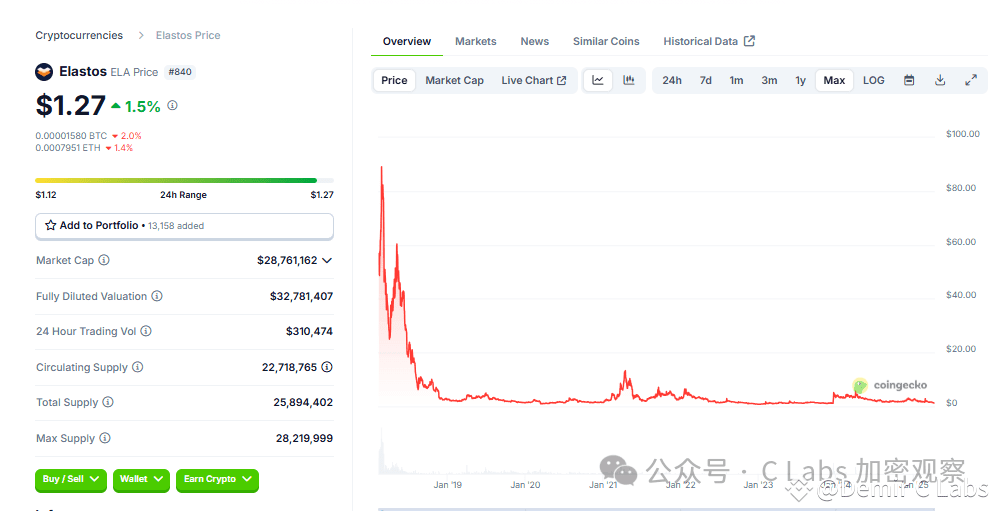Open Live Chart external link
Viewport: 997px width, 511px height.
coord(534,80)
